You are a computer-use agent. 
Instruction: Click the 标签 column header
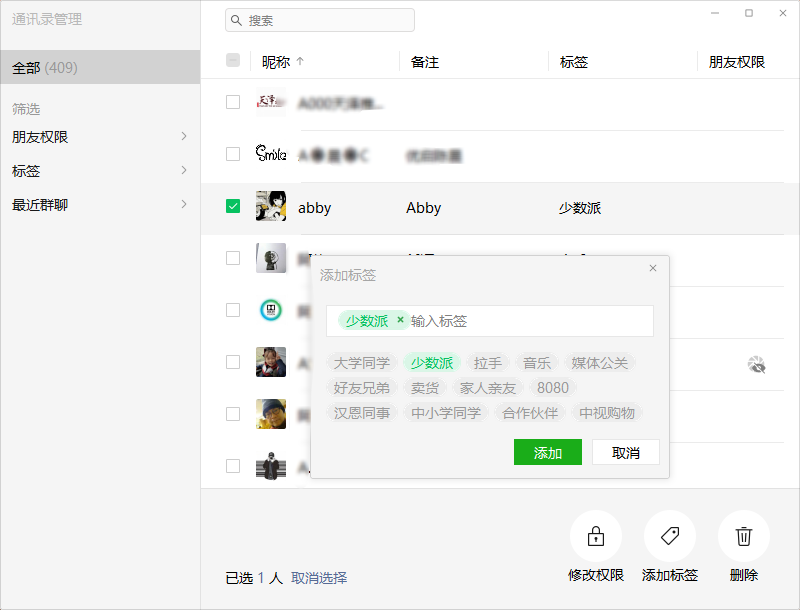point(573,62)
